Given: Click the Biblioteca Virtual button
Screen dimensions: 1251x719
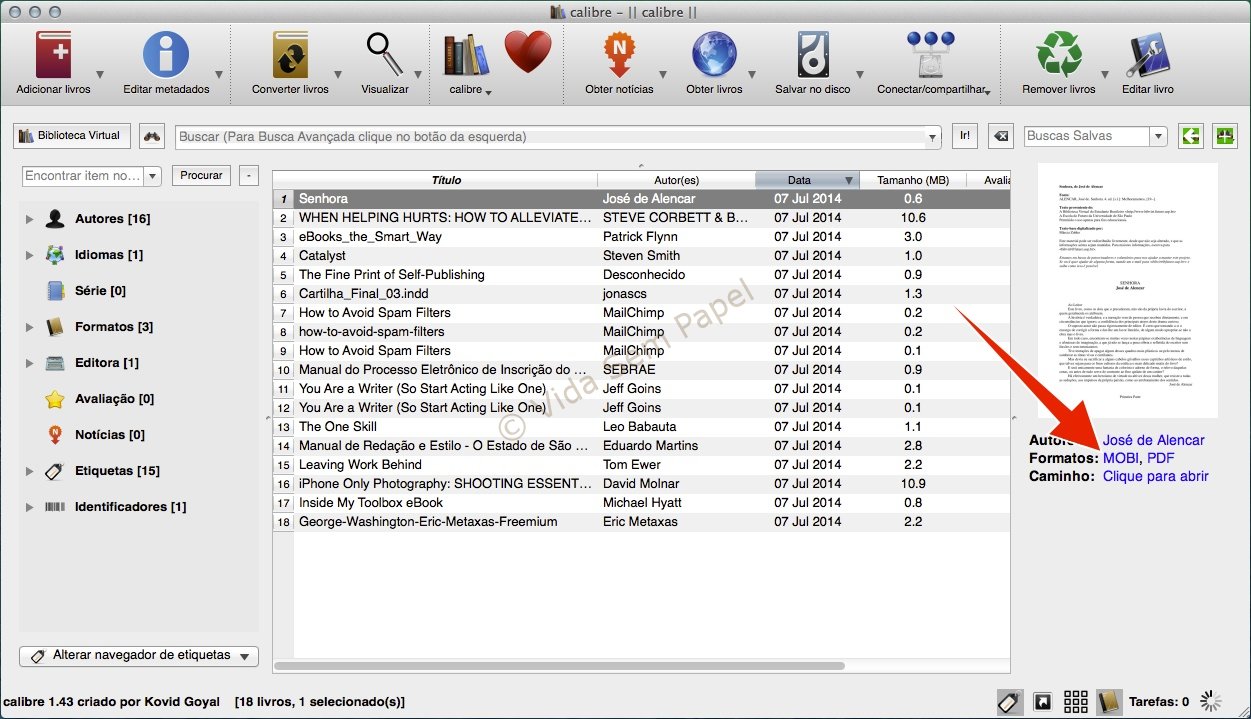Looking at the screenshot, I should coord(70,136).
